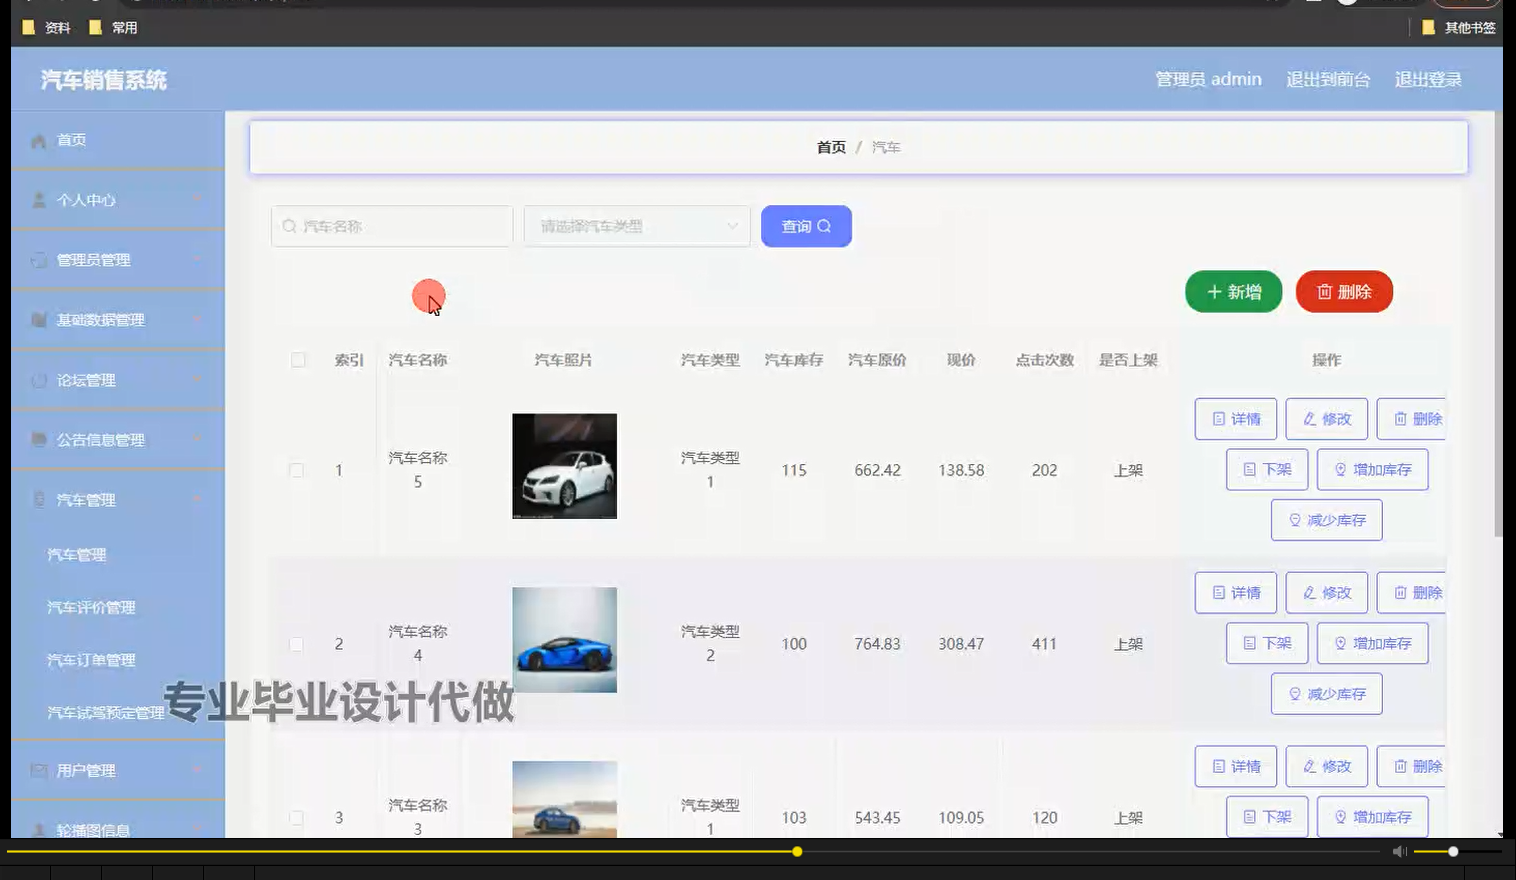Image resolution: width=1516 pixels, height=880 pixels.
Task: Click the 退出登录 link at top right
Action: (1427, 79)
